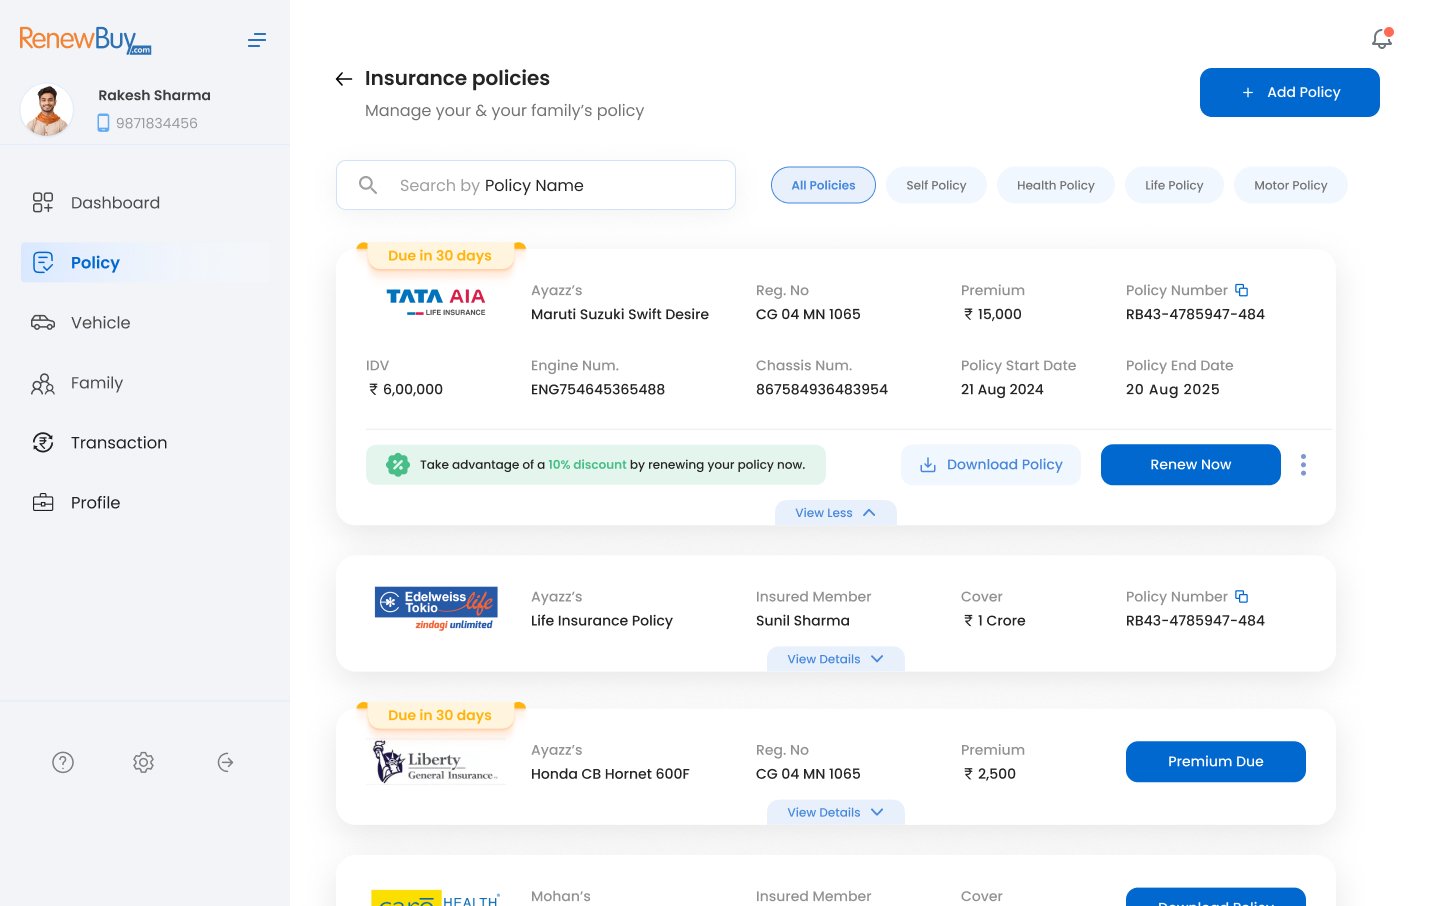
Task: Select Policy in the sidebar
Action: pyautogui.click(x=145, y=263)
